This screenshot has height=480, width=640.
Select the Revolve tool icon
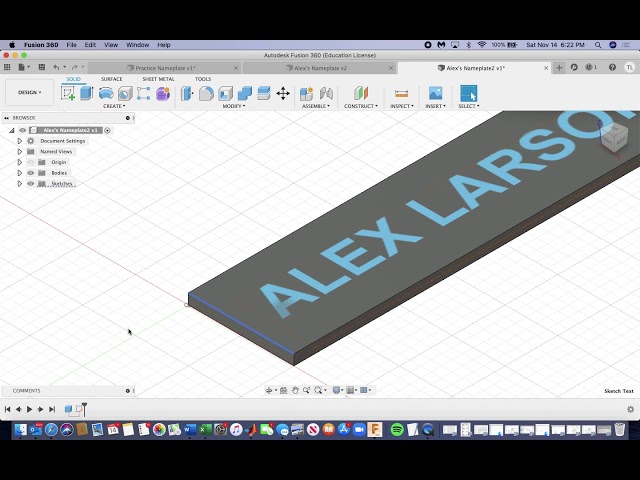pos(106,93)
